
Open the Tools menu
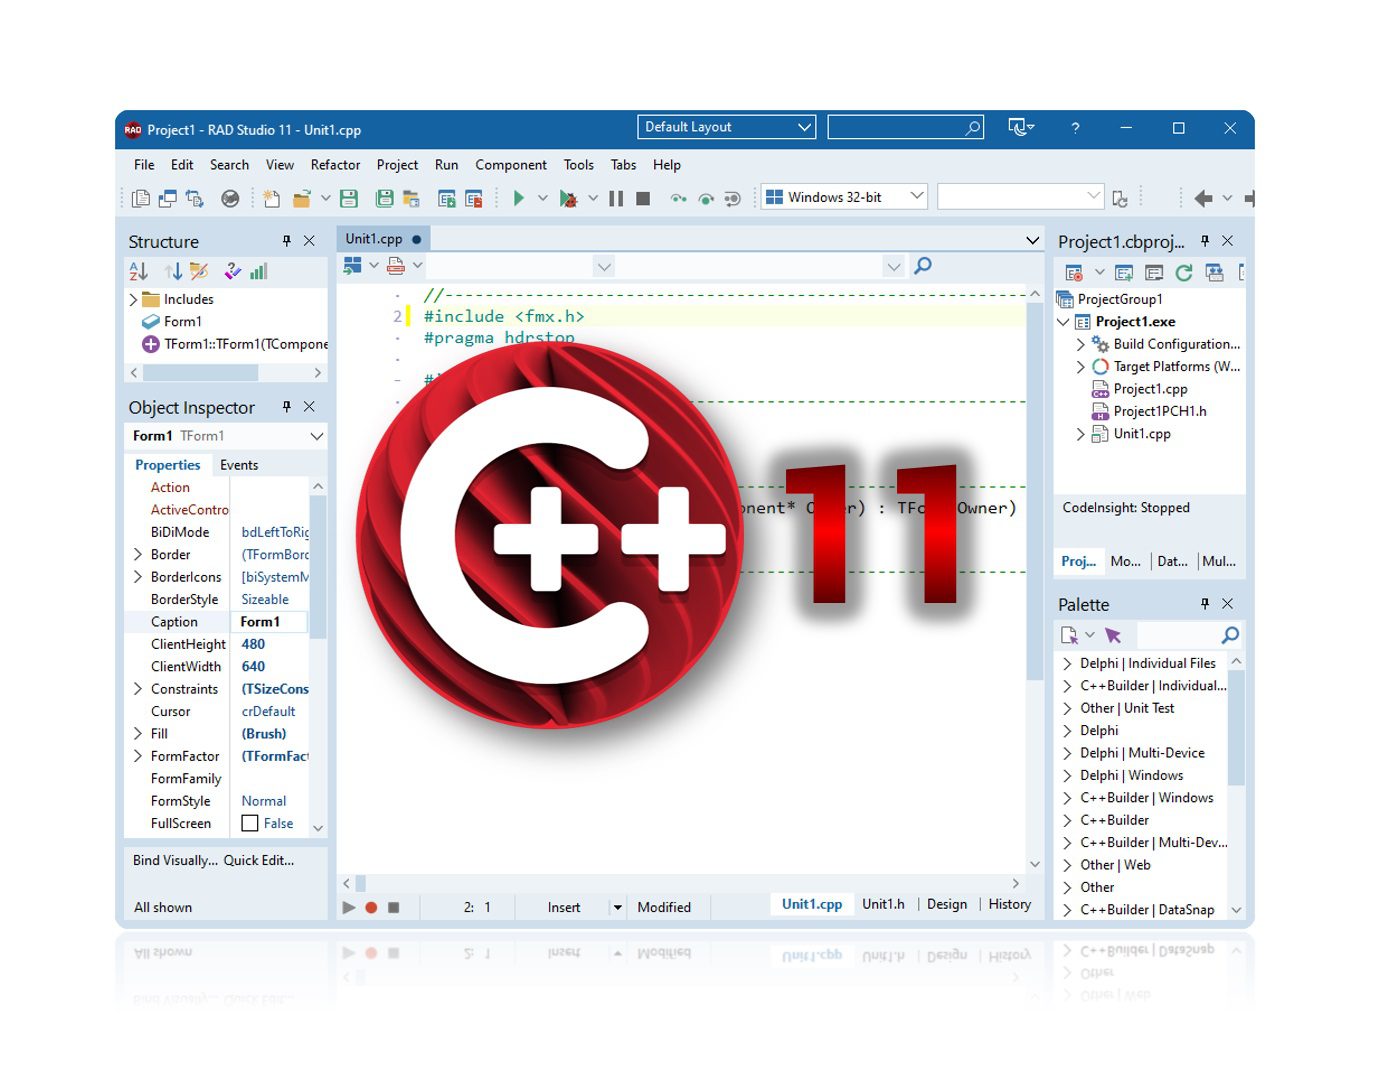pos(578,165)
